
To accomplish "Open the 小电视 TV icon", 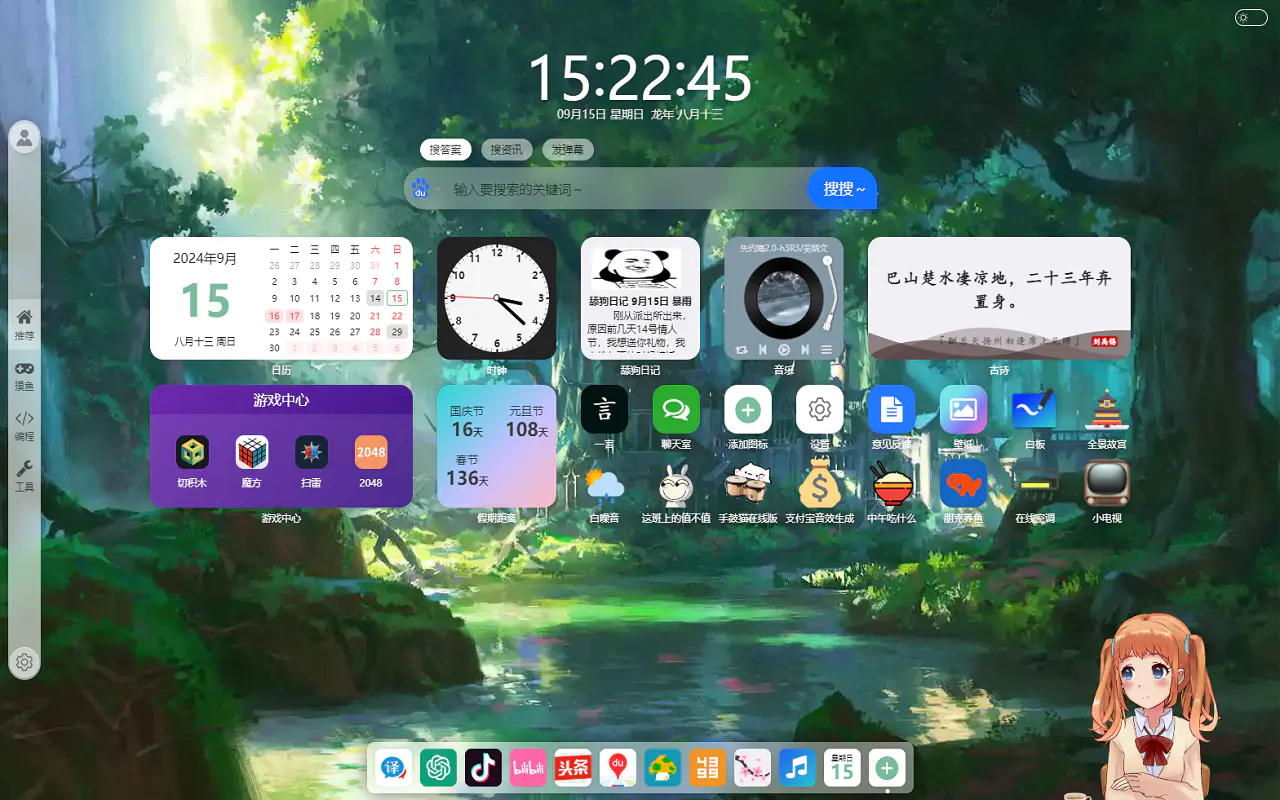I will pyautogui.click(x=1107, y=484).
